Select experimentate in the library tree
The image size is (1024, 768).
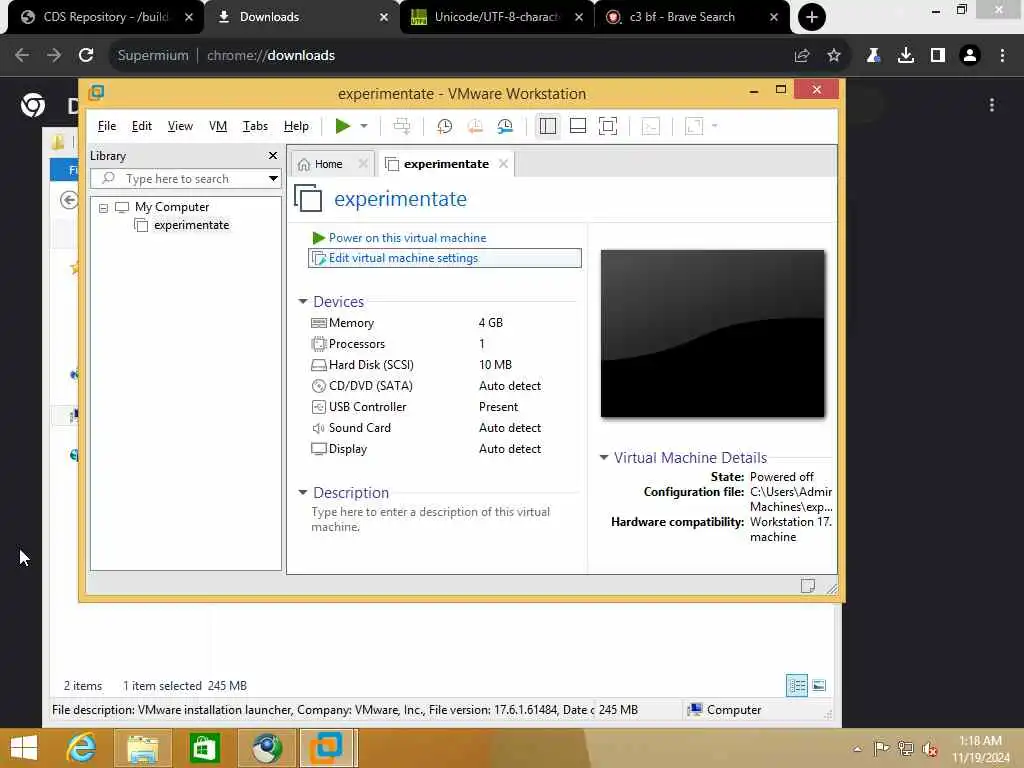[x=191, y=225]
